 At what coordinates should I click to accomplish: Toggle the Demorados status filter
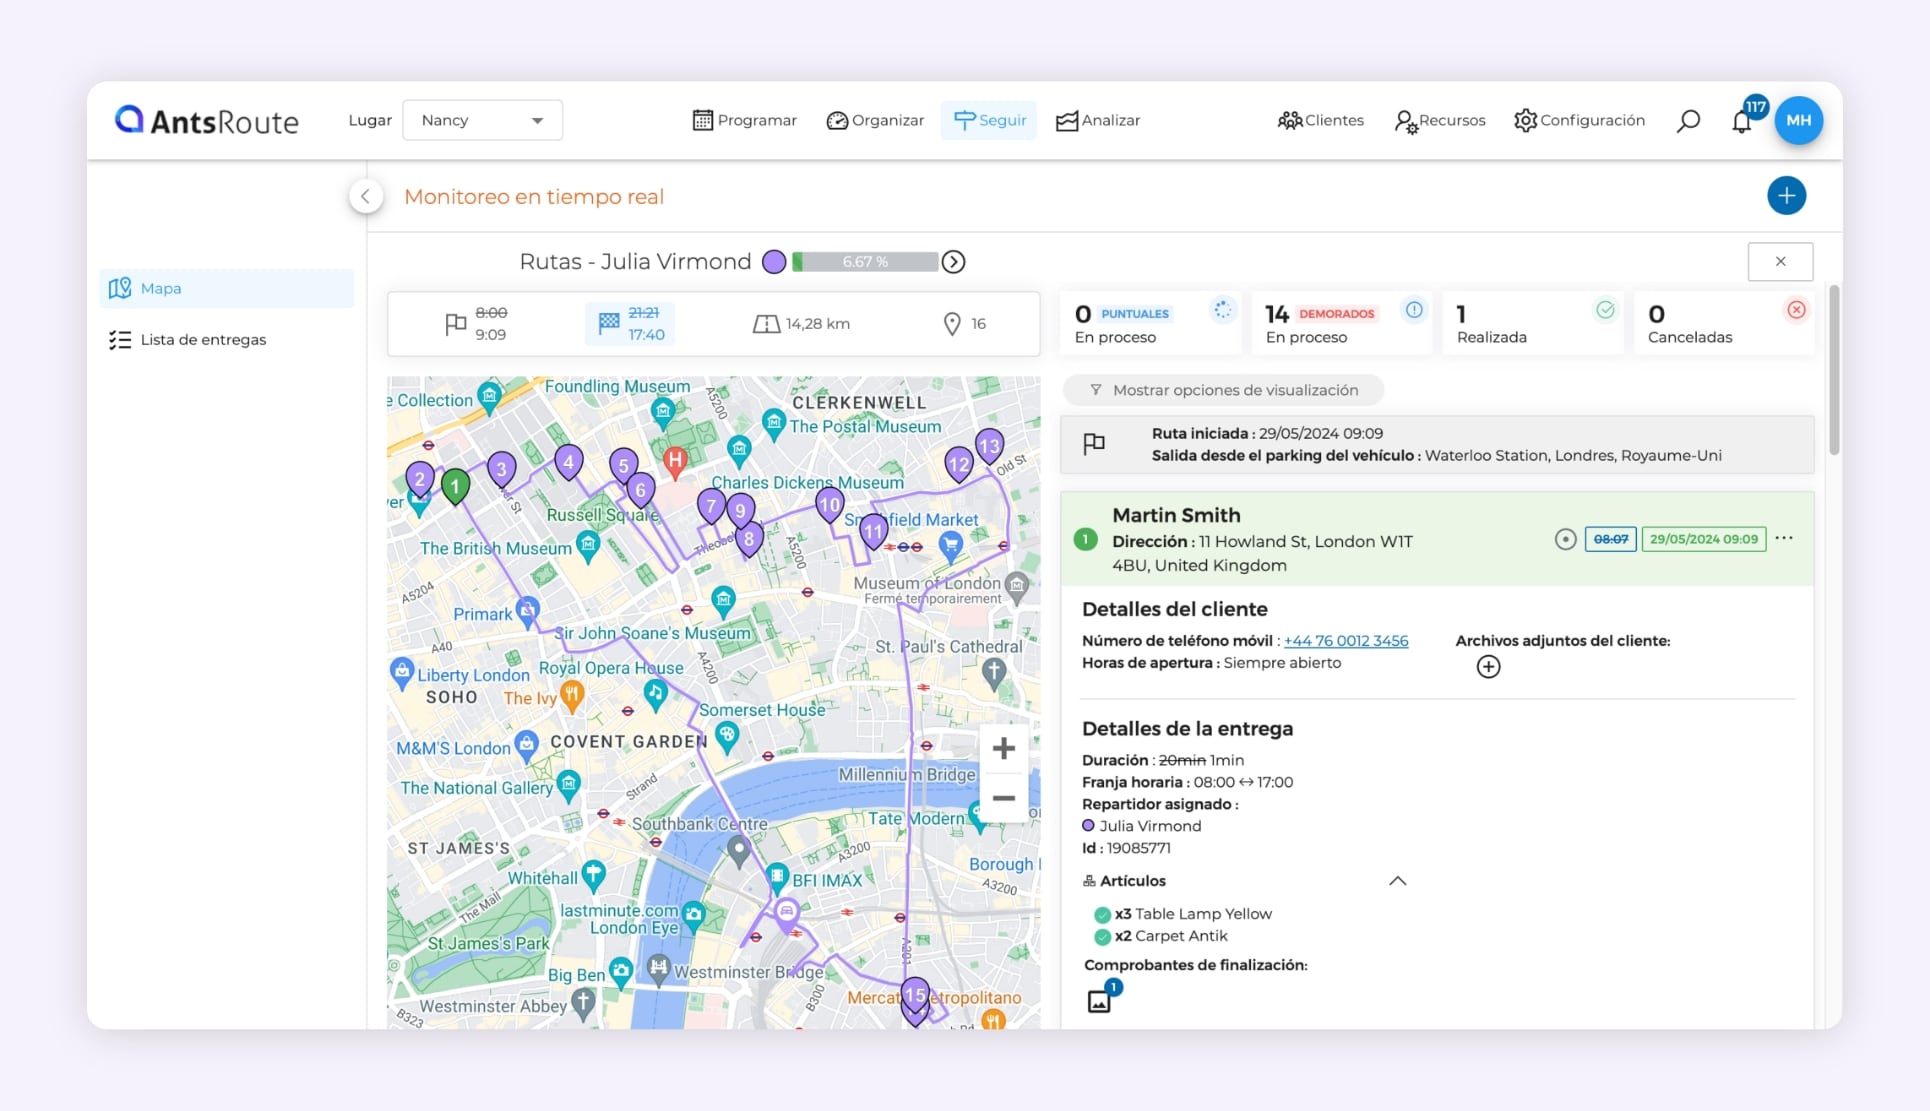coord(1341,324)
